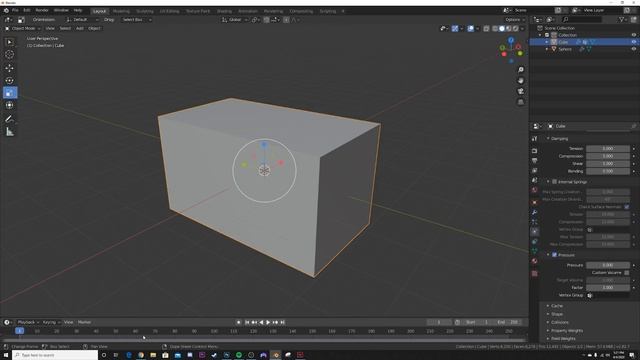Select the Transform tool

[9, 105]
